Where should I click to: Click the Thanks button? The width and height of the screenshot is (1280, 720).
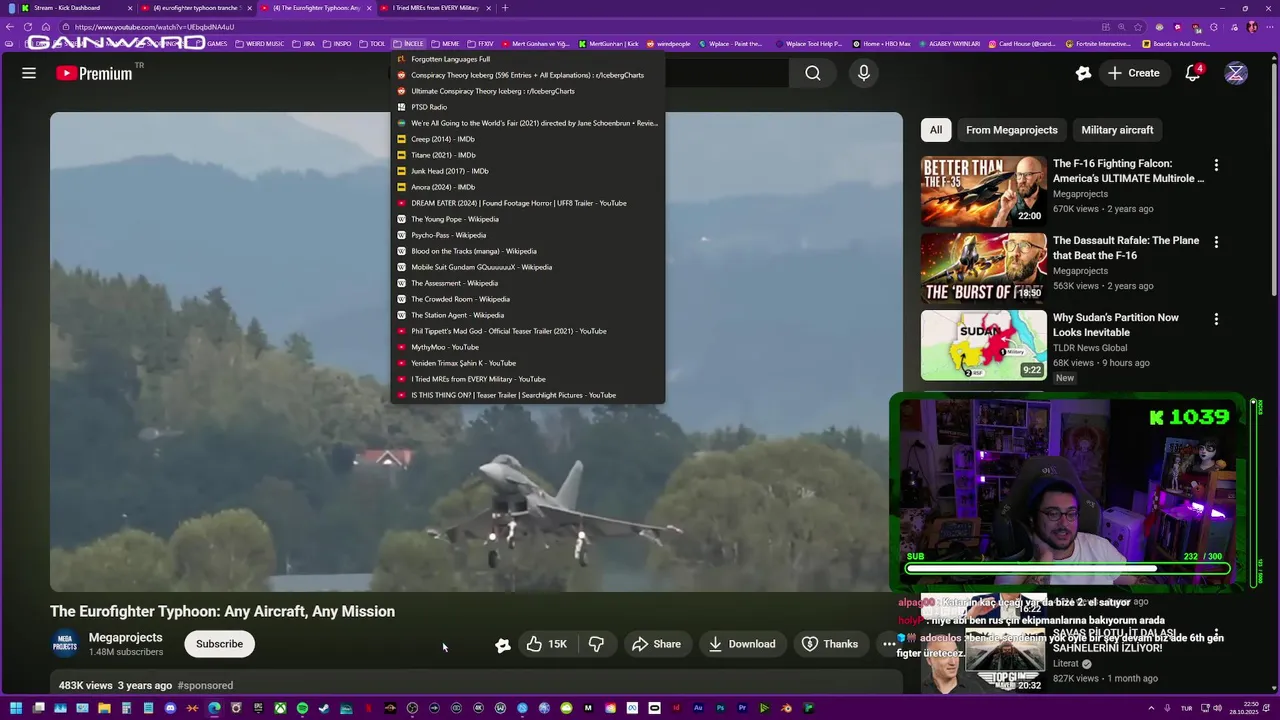click(x=830, y=644)
